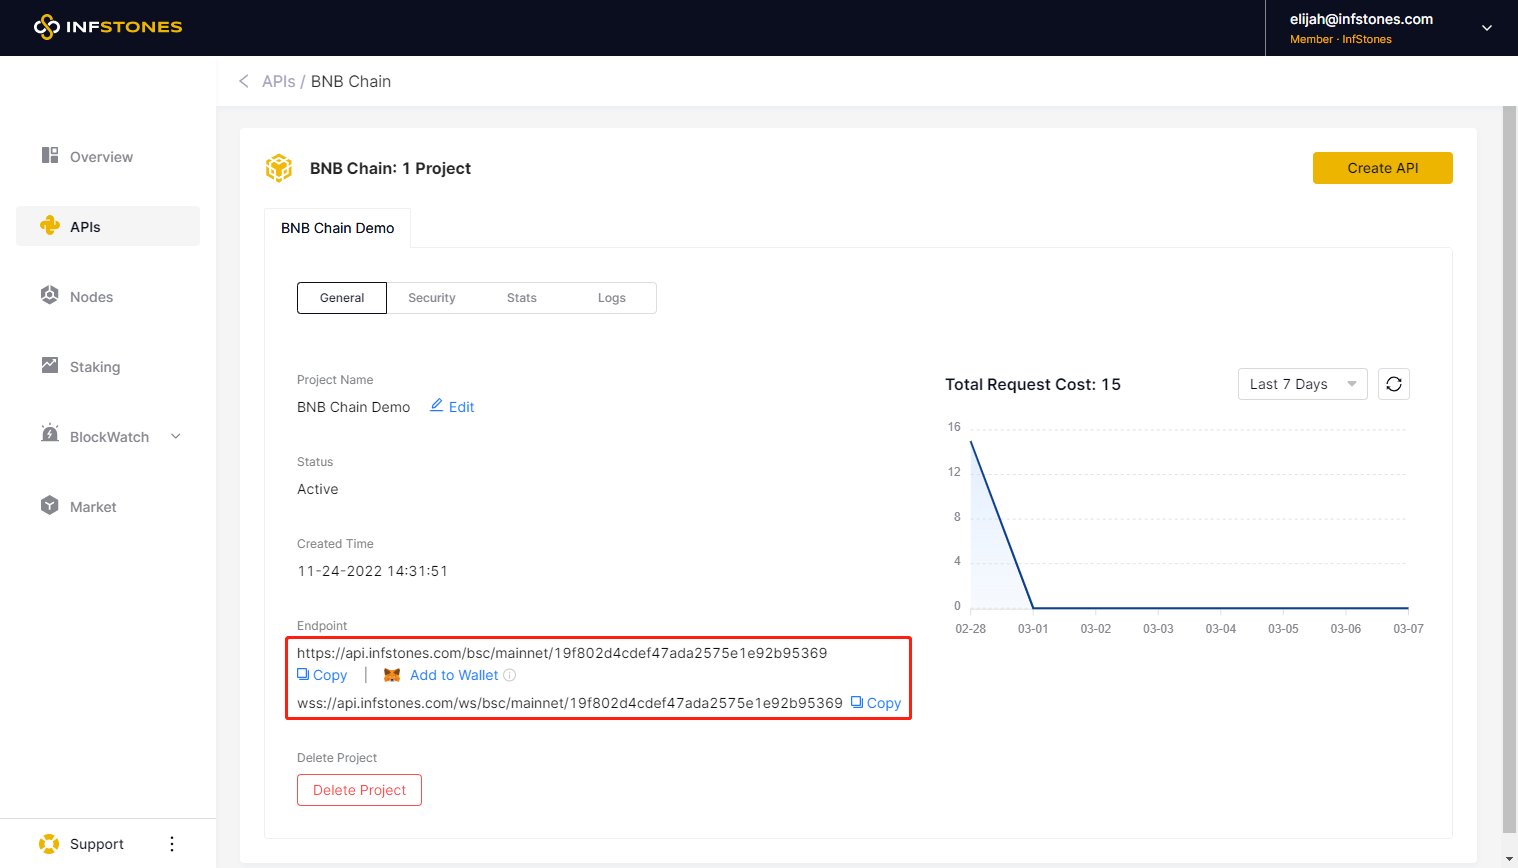Open the Logs tab
The height and width of the screenshot is (868, 1518).
tap(612, 298)
